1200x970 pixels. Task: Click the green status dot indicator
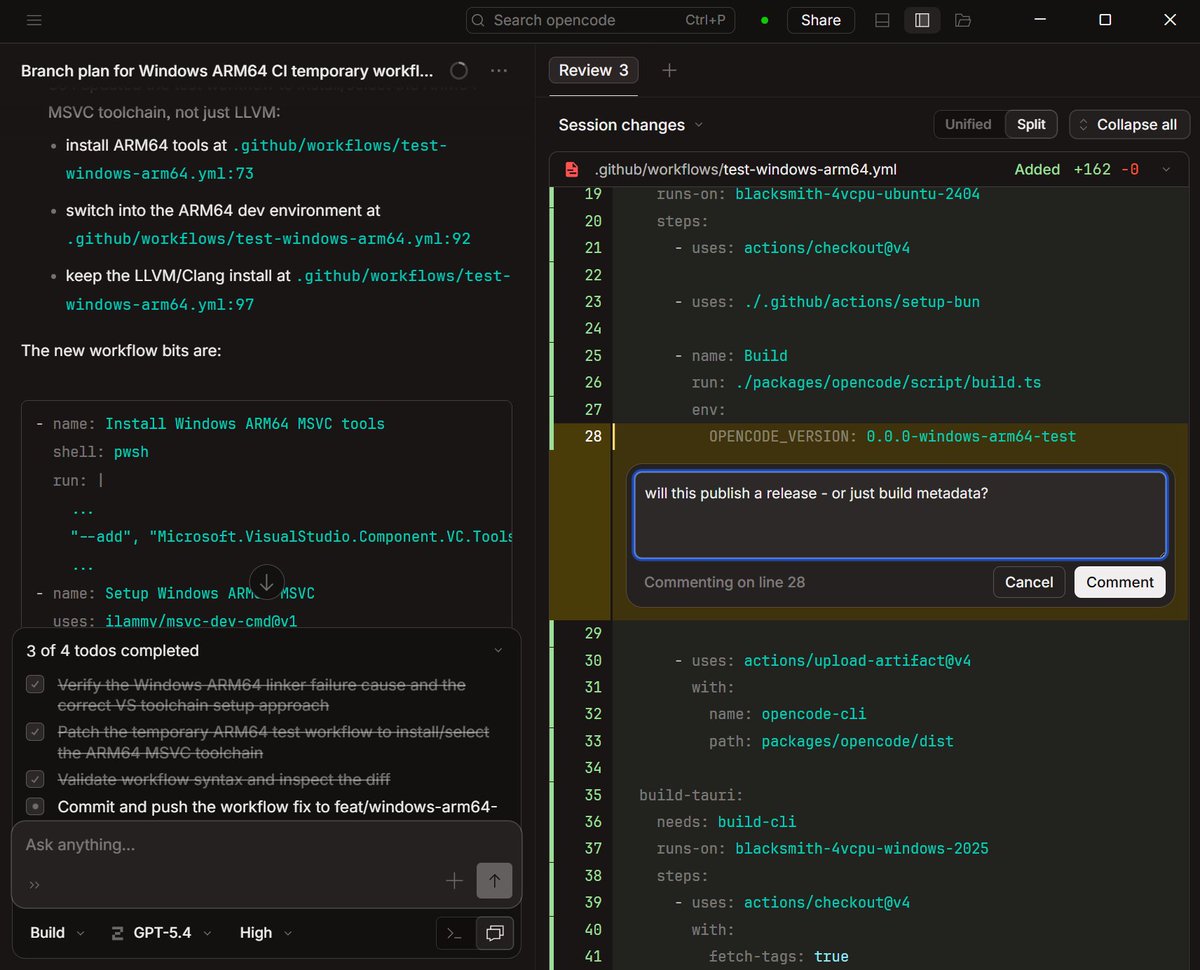coord(765,20)
